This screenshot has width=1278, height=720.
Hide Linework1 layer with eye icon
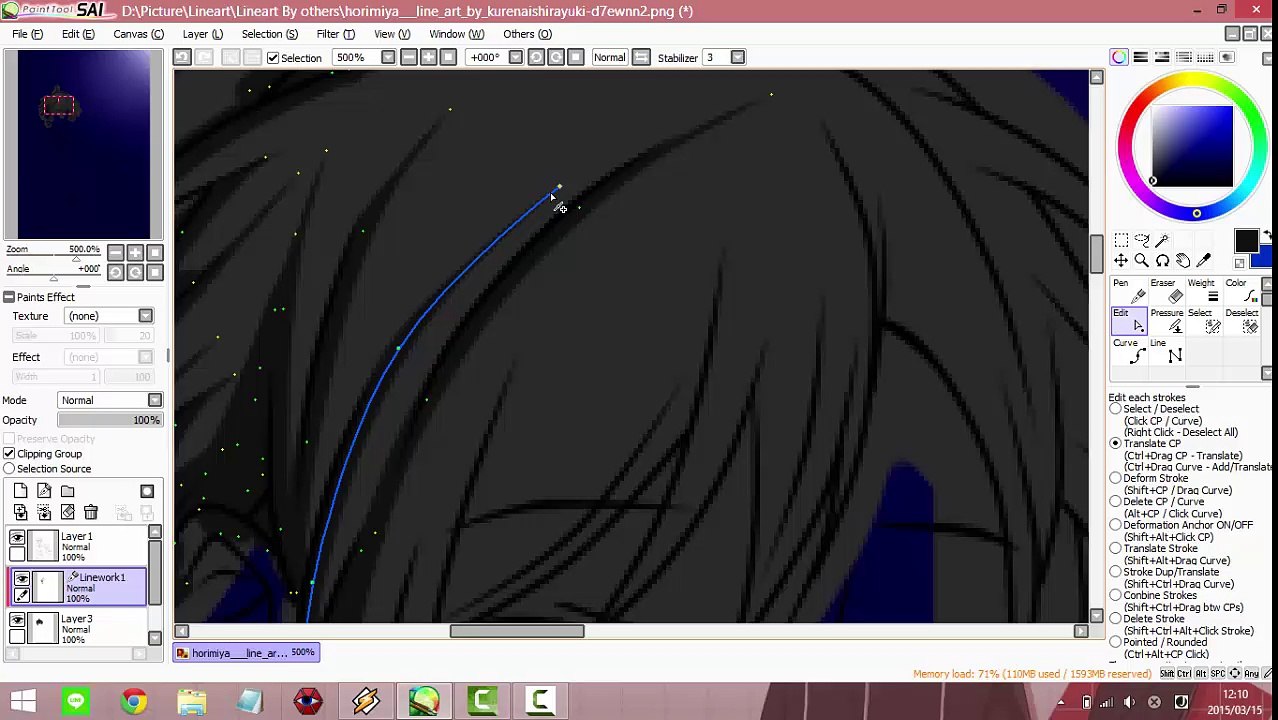21,578
